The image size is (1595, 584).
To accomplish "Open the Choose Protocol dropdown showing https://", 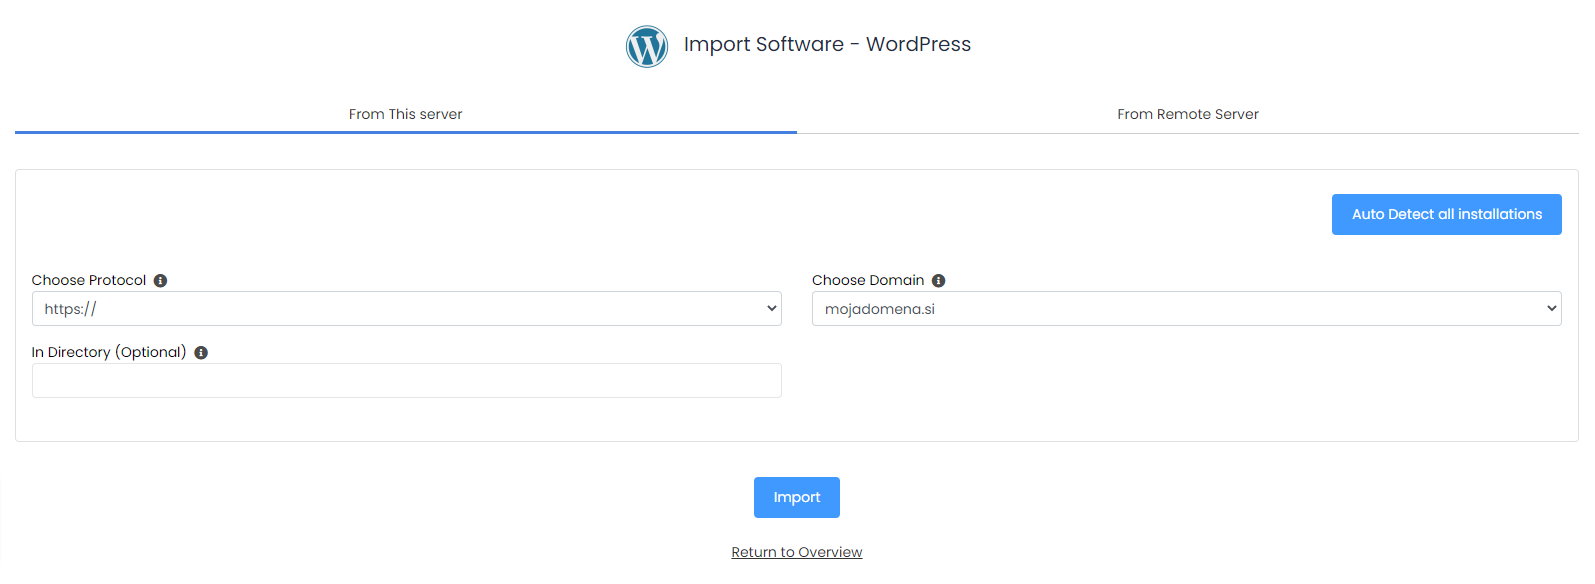I will pyautogui.click(x=407, y=309).
